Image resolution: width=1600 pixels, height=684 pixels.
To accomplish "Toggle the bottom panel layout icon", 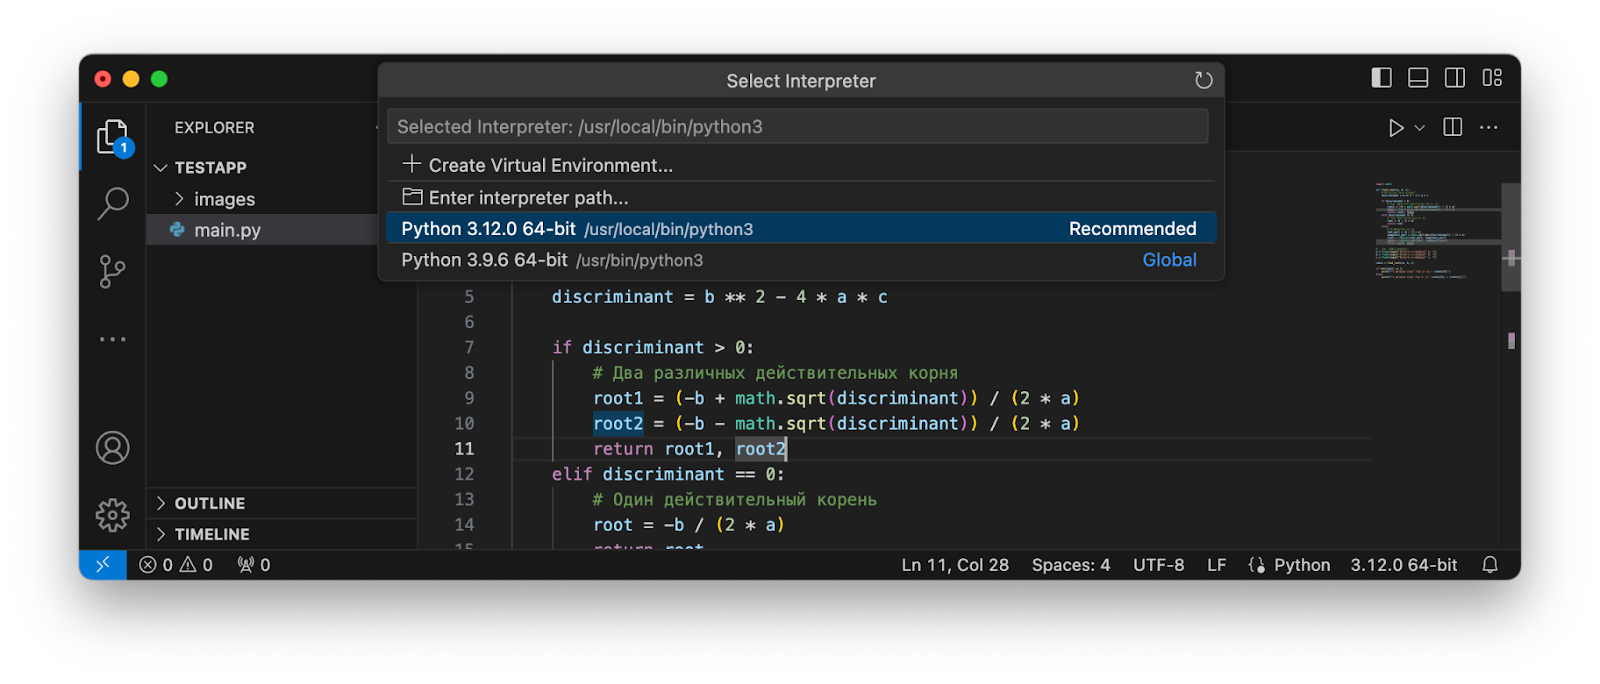I will click(1418, 78).
